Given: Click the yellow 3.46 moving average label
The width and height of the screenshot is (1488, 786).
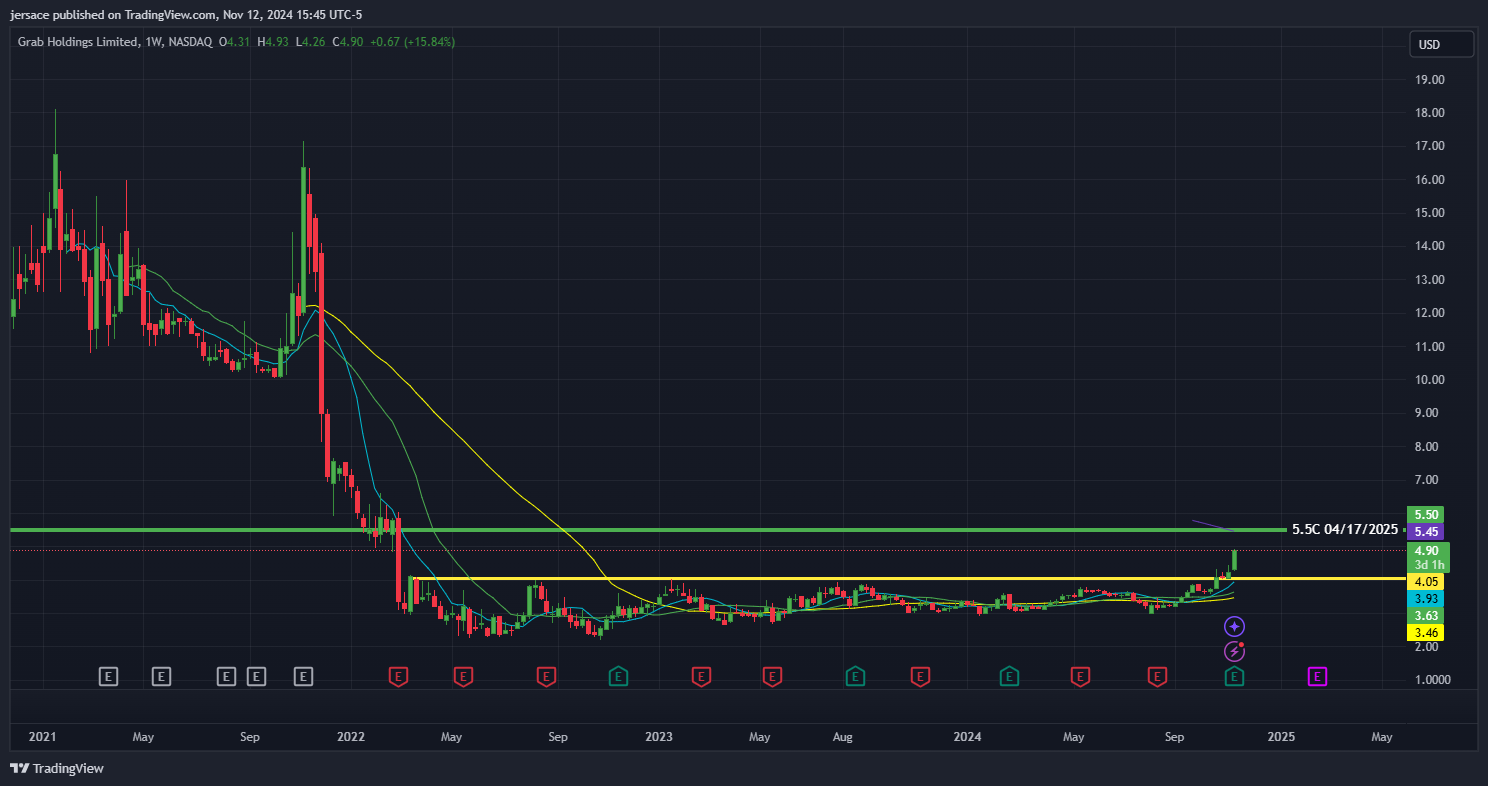Looking at the screenshot, I should coord(1427,632).
